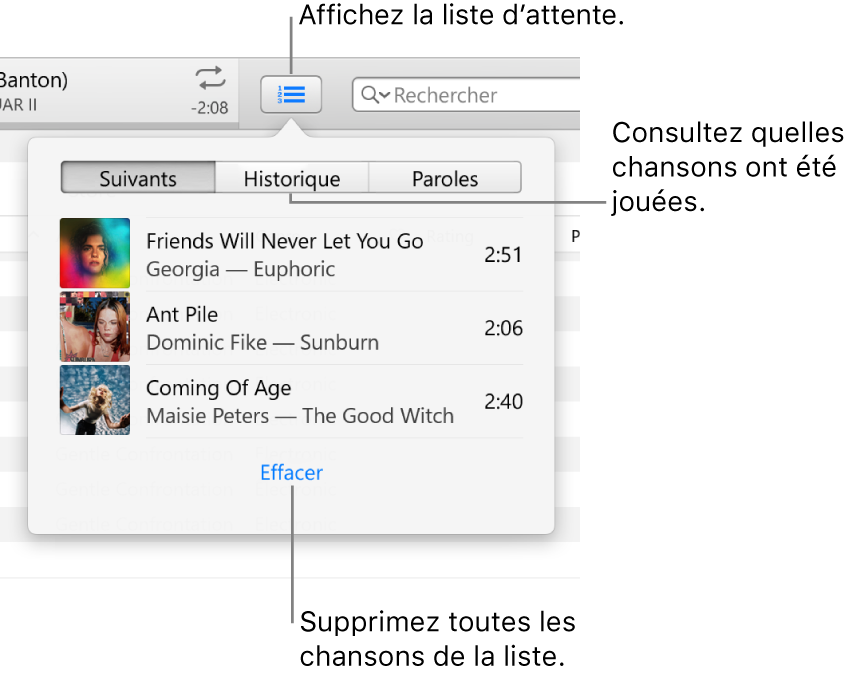Click the Effacer link
Image resolution: width=851 pixels, height=678 pixels.
tap(291, 472)
